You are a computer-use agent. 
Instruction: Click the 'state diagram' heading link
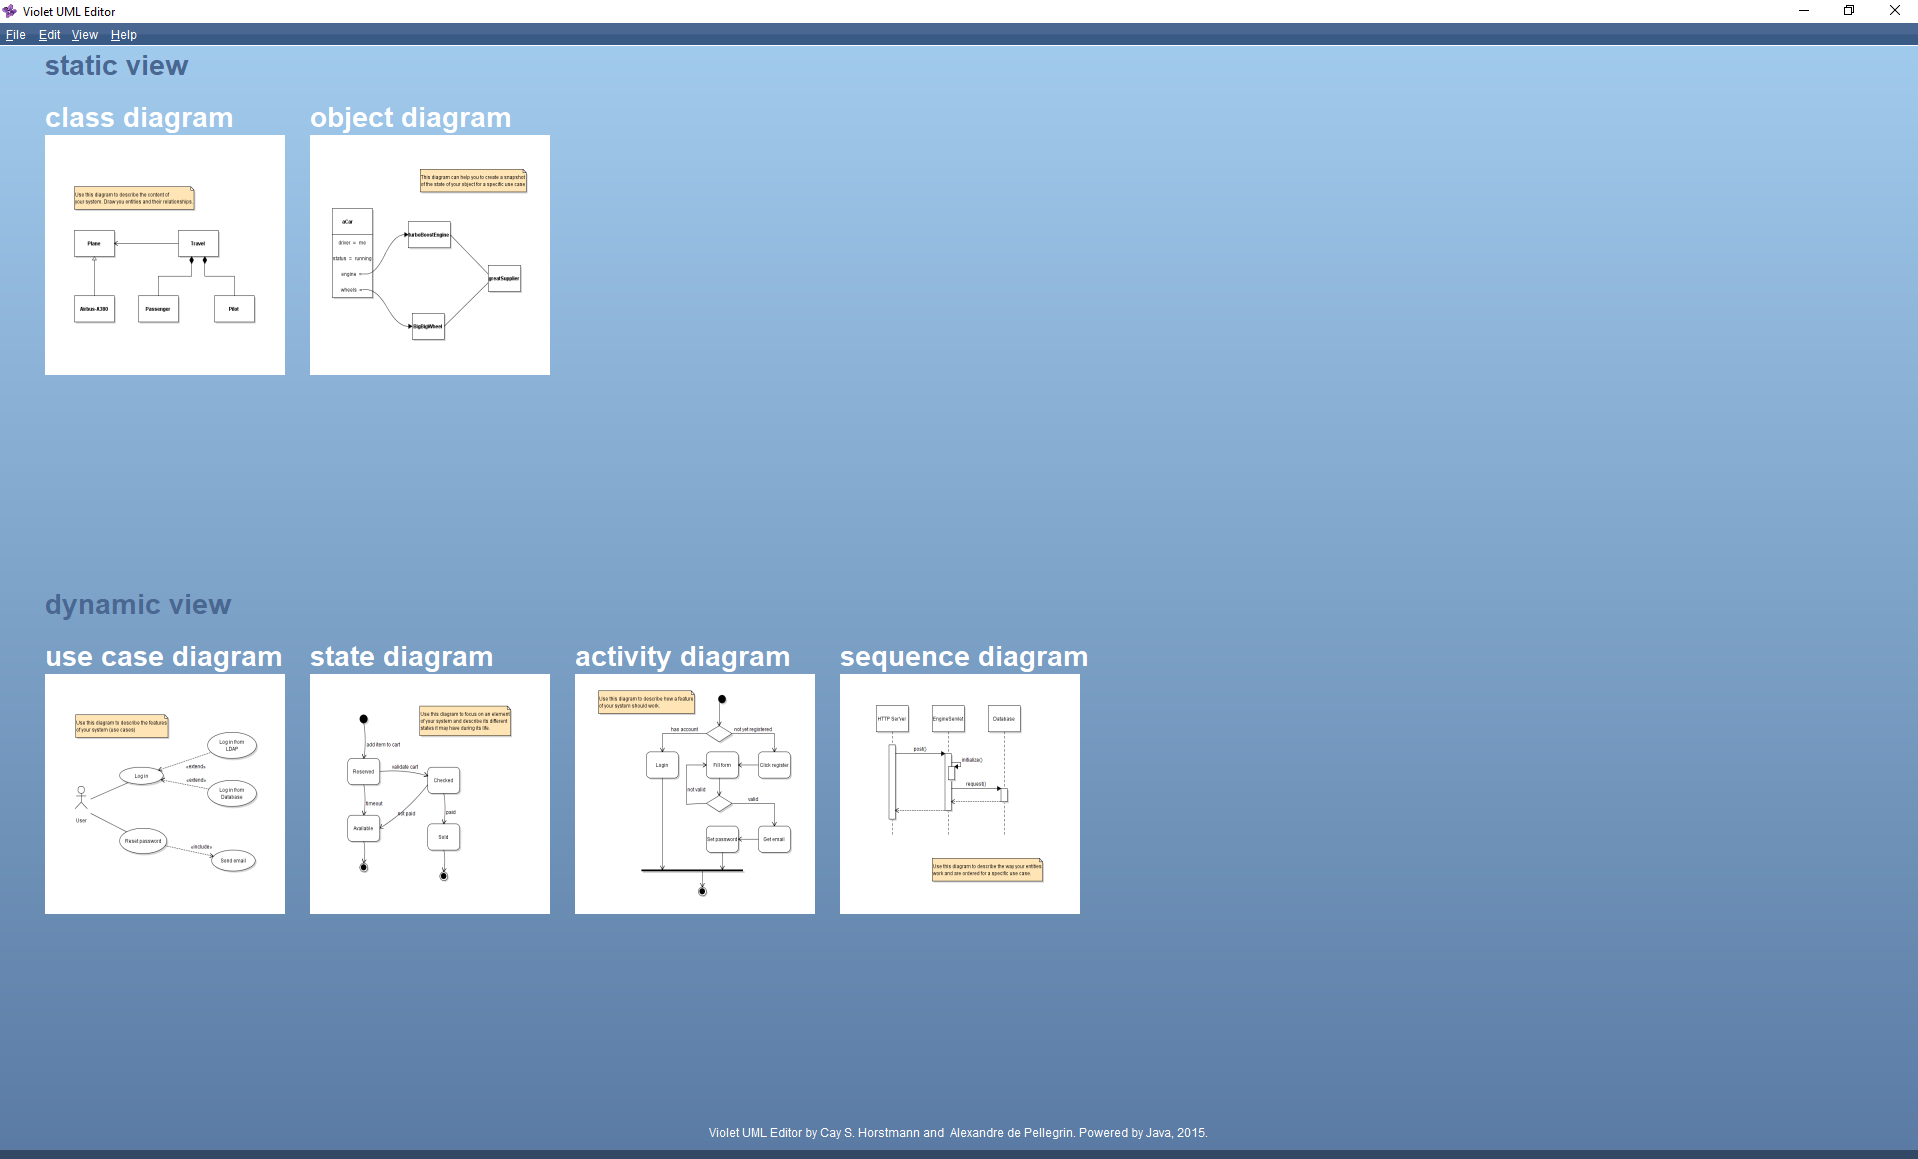402,657
